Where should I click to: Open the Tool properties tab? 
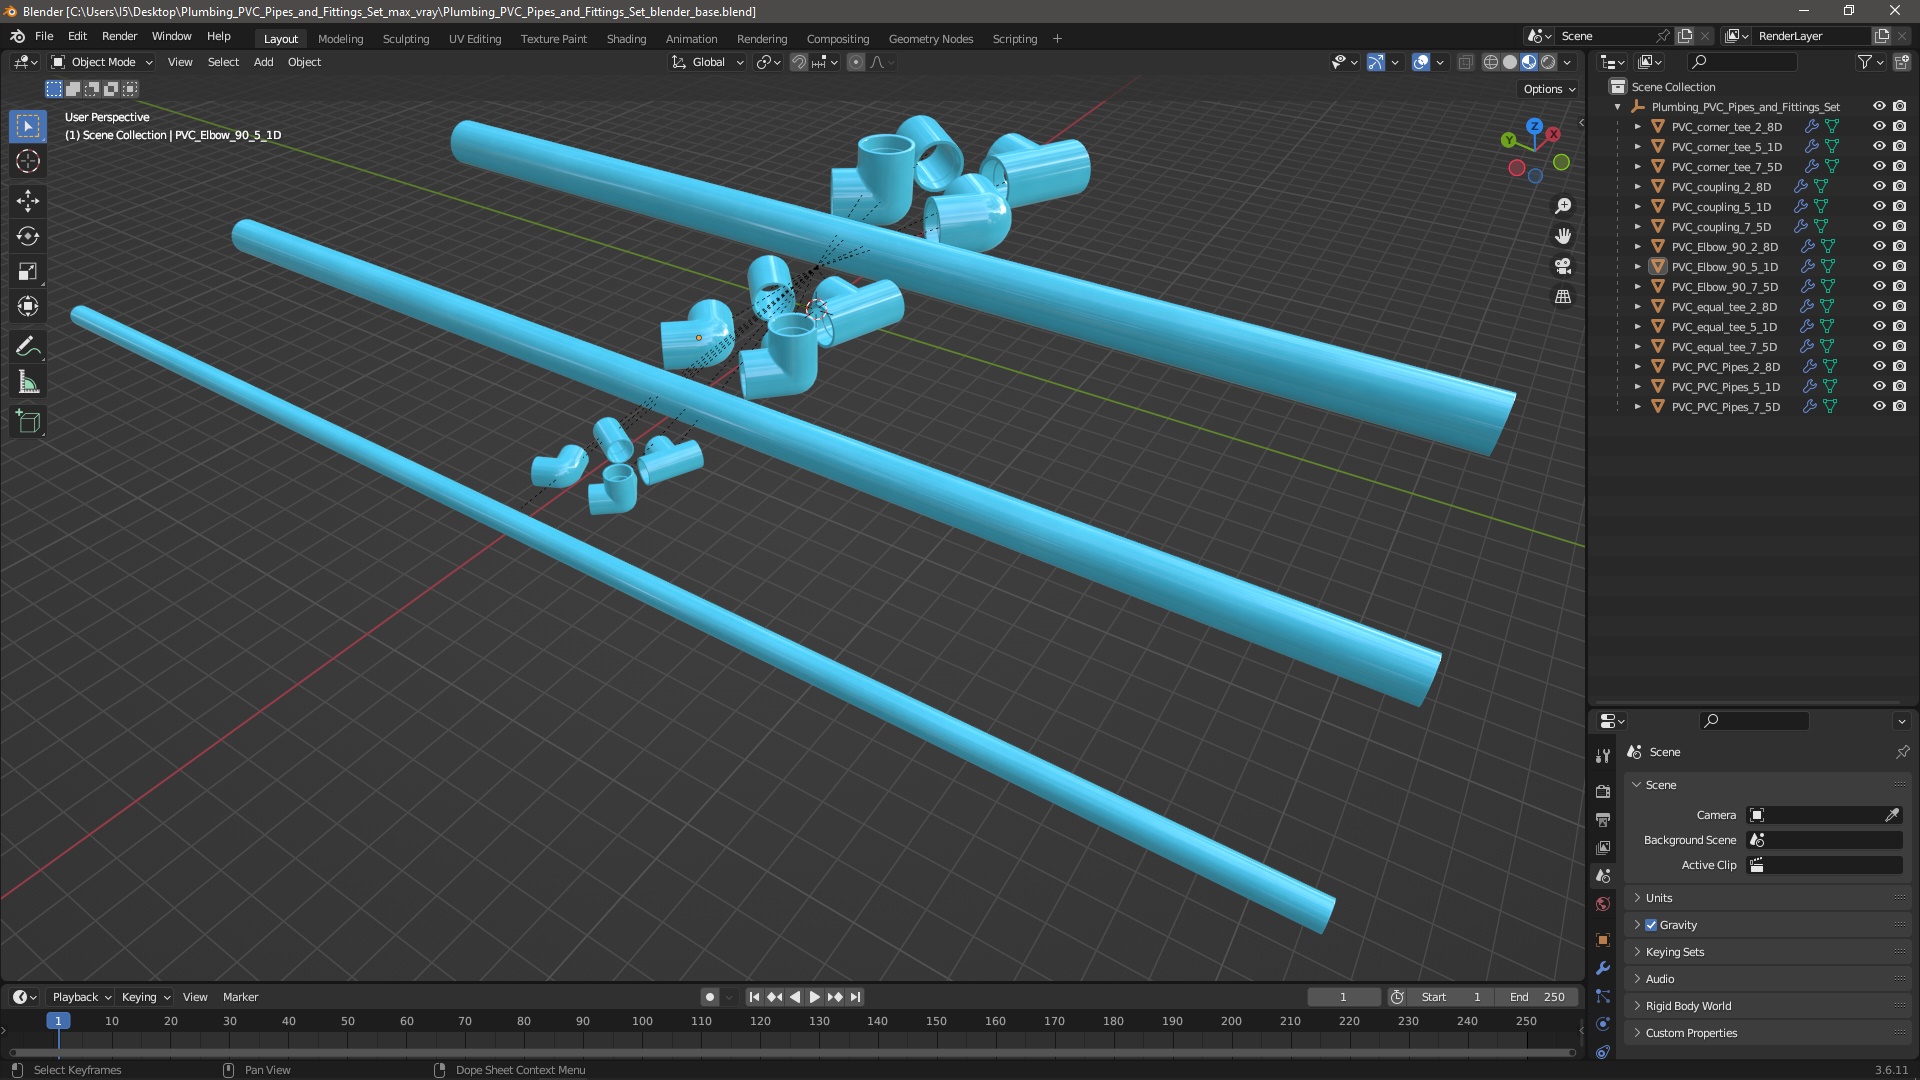point(1603,756)
